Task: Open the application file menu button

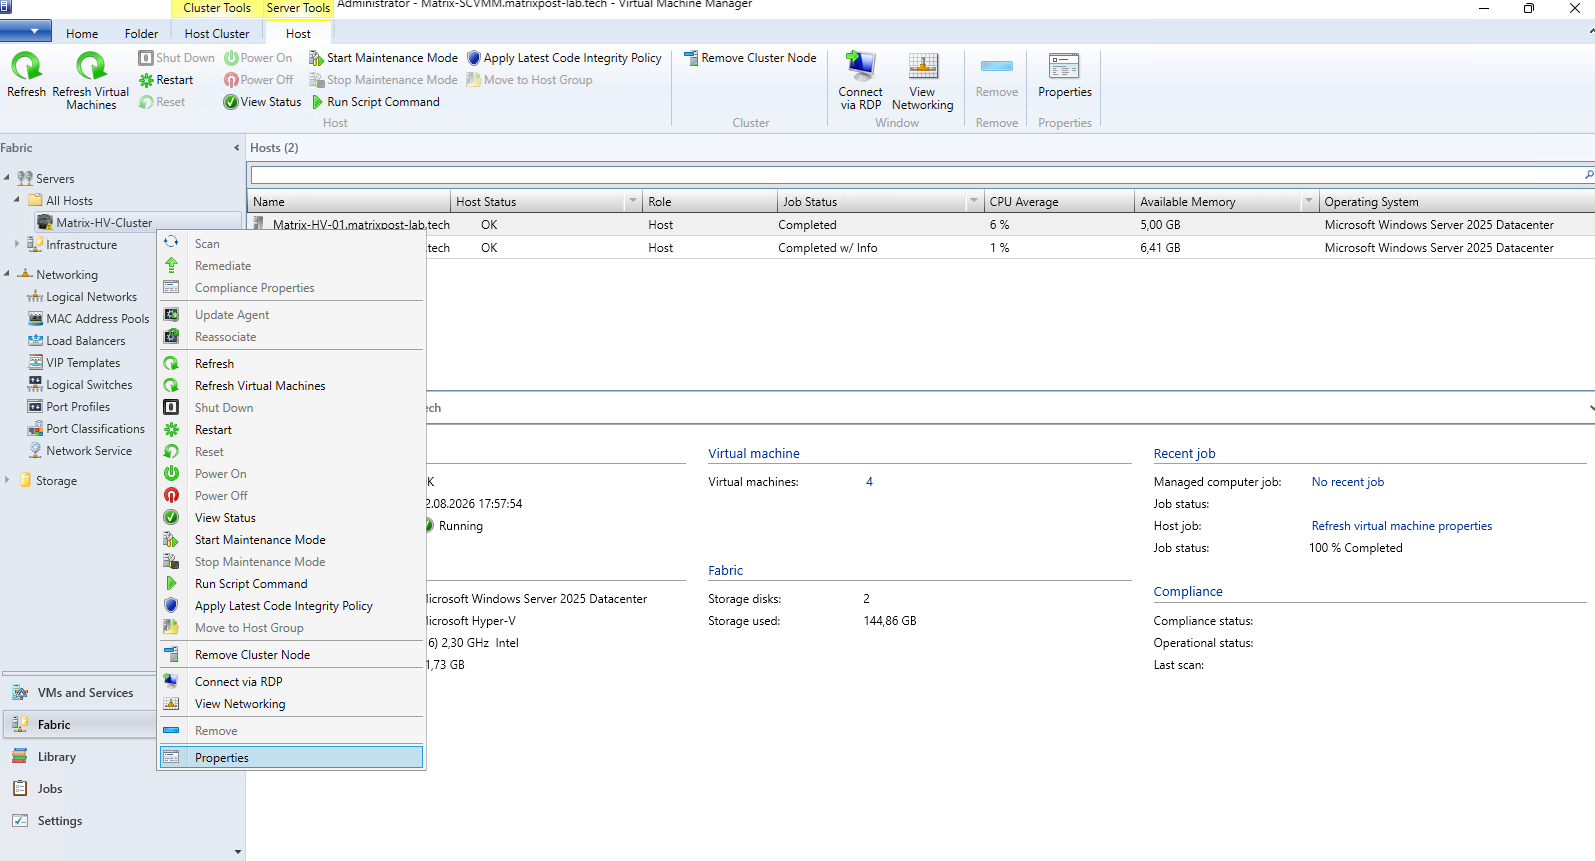Action: click(26, 31)
